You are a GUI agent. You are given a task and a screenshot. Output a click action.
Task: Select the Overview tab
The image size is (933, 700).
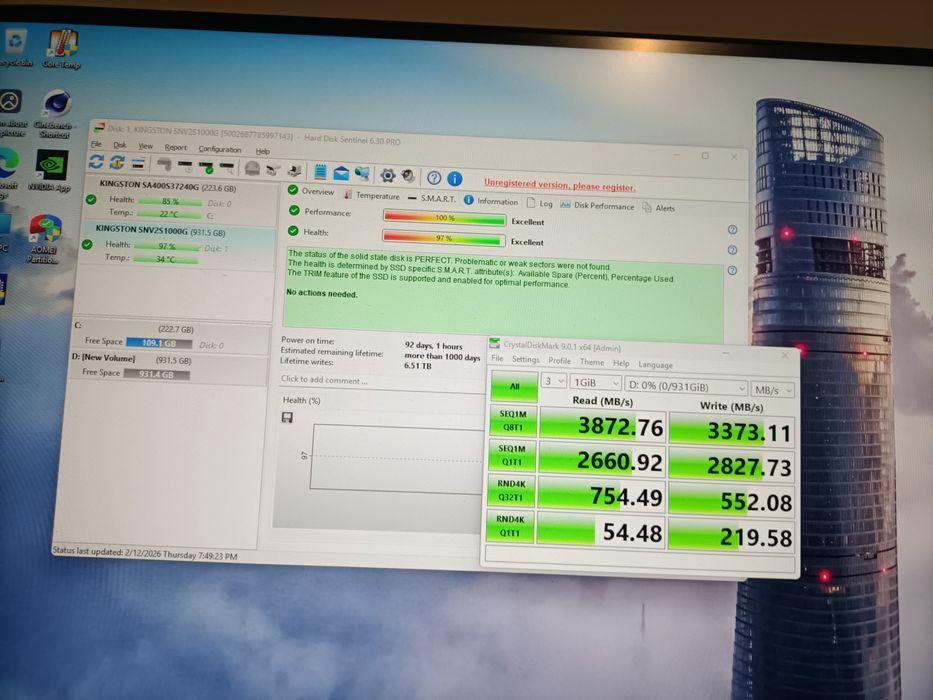[x=311, y=191]
